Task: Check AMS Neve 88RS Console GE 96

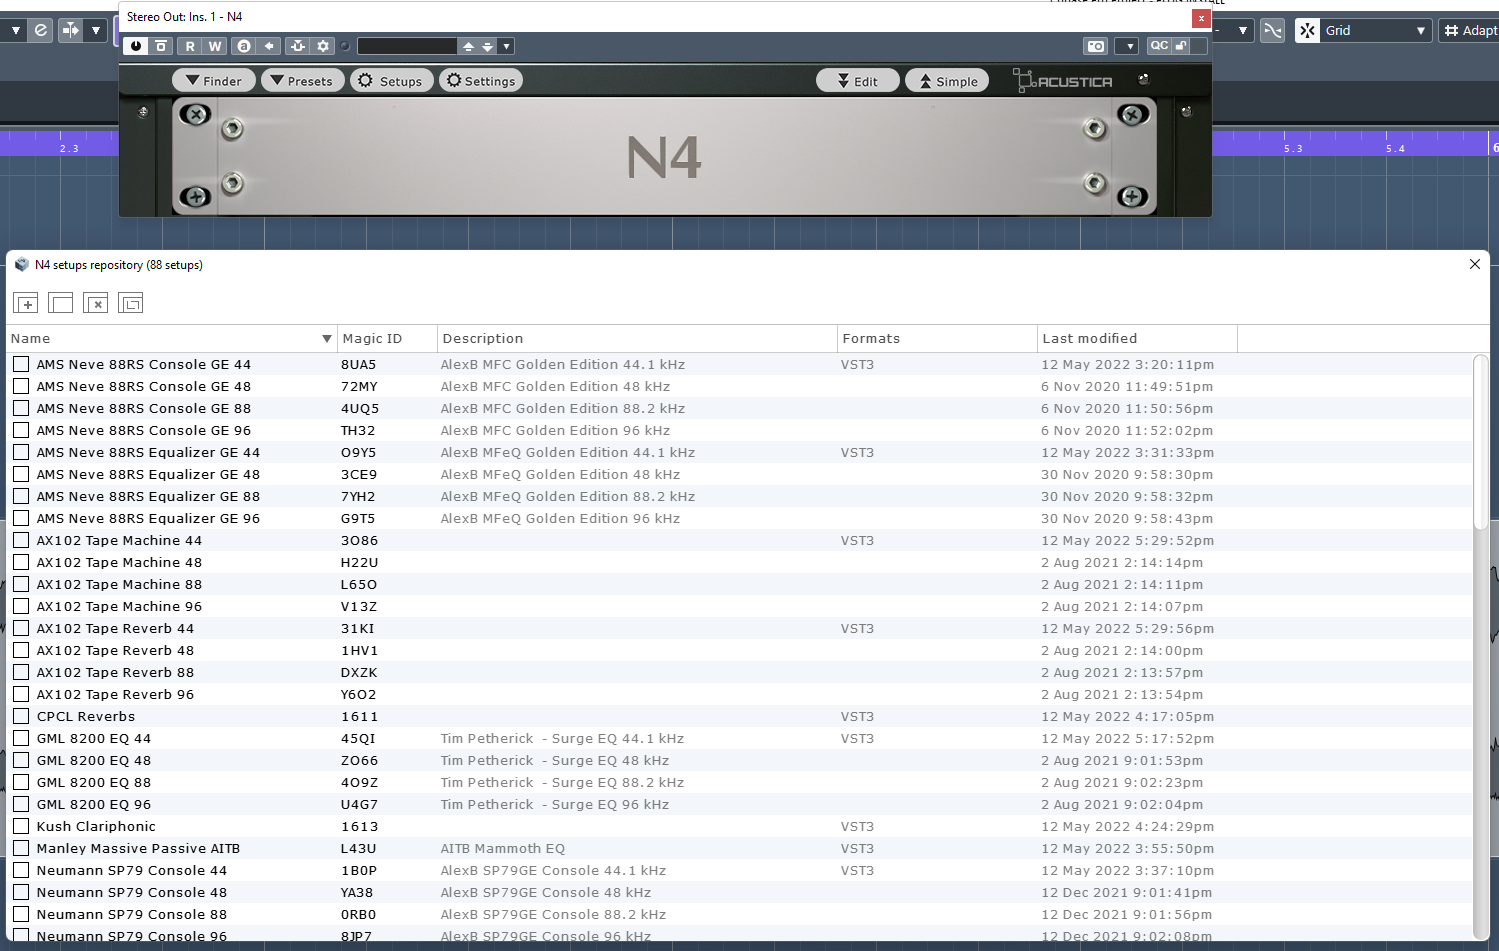Action: pyautogui.click(x=21, y=430)
